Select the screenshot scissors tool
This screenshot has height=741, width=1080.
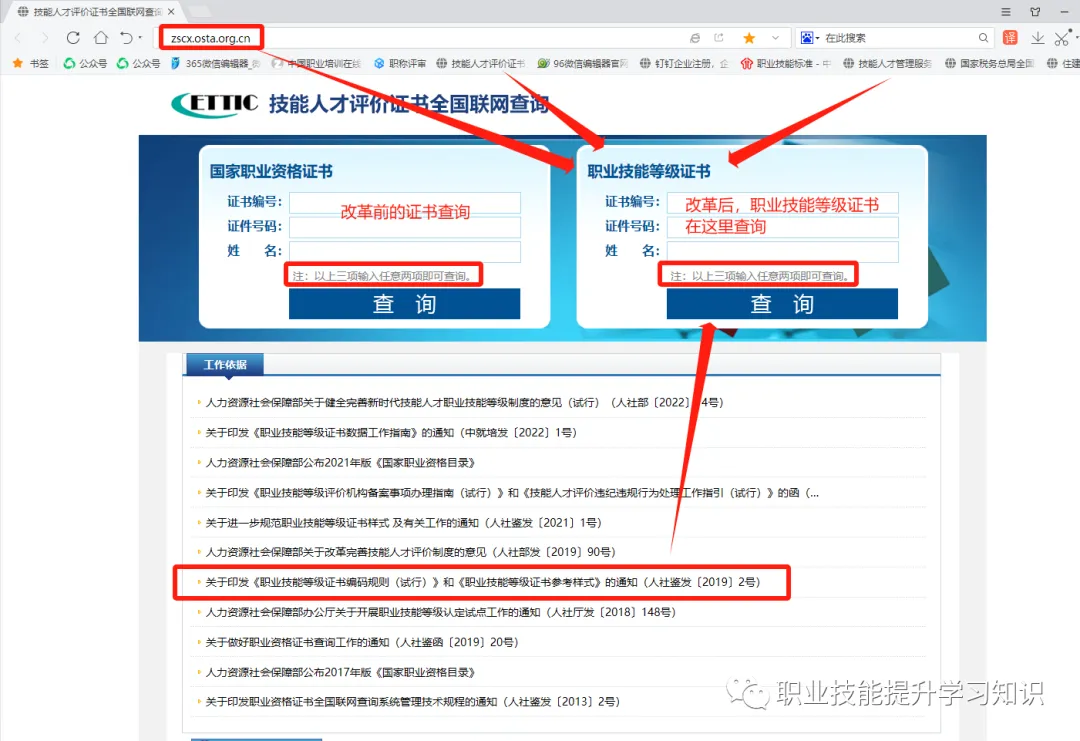point(1062,38)
